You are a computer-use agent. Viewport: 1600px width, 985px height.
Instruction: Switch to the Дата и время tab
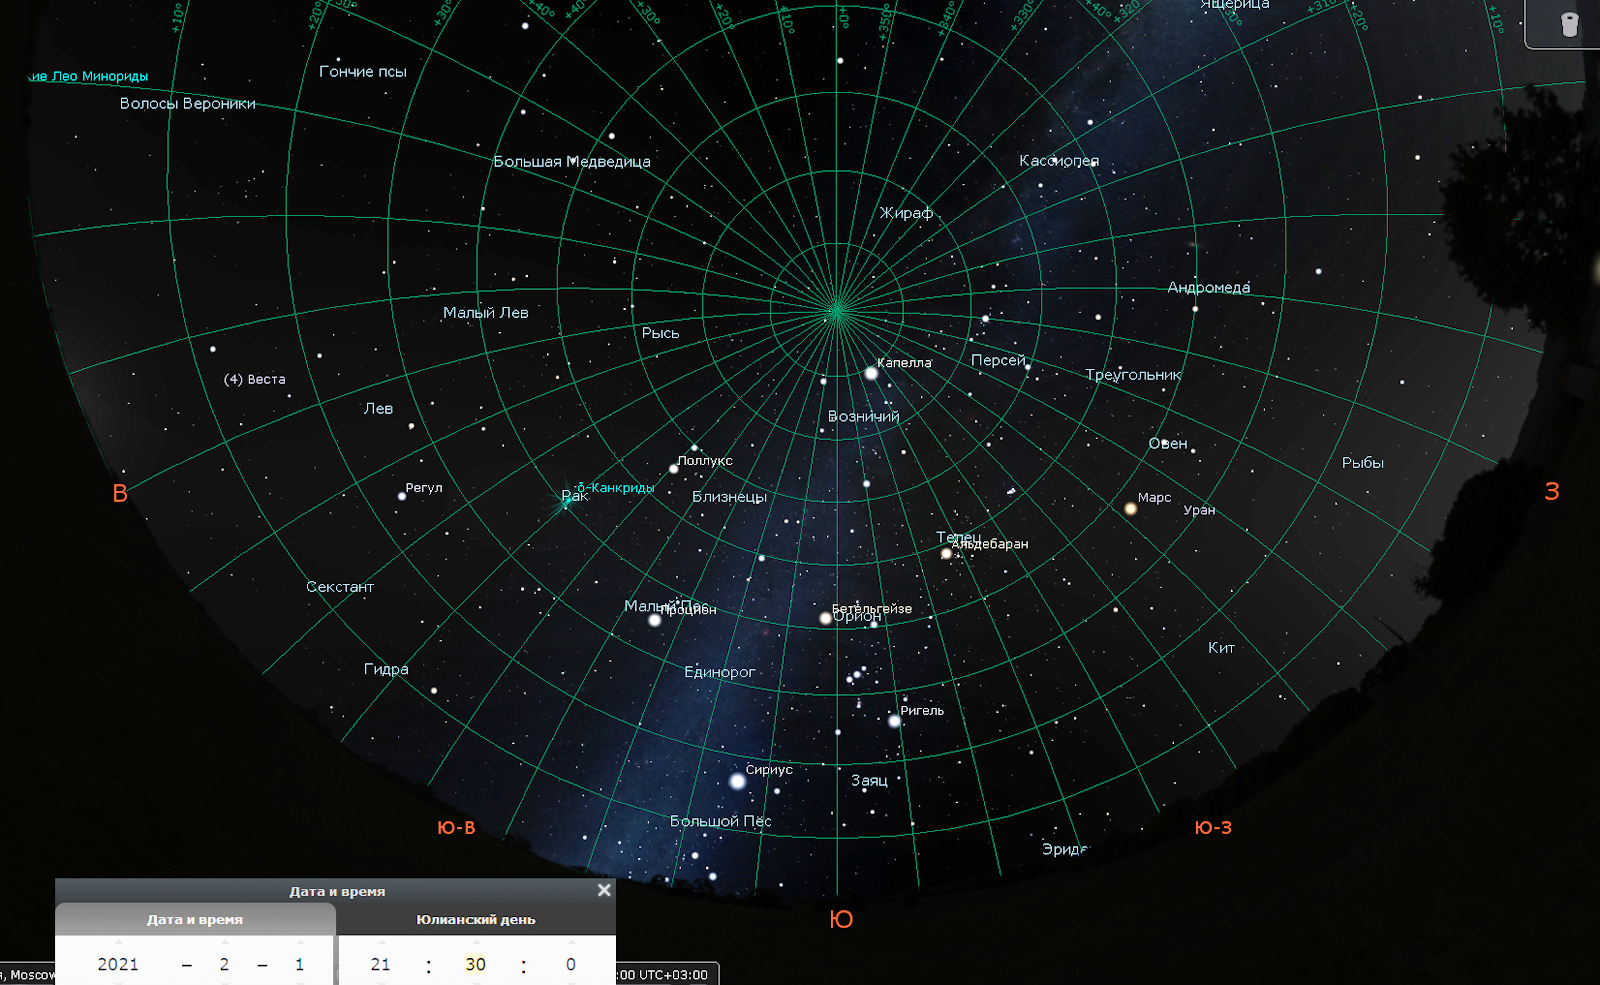tap(195, 920)
